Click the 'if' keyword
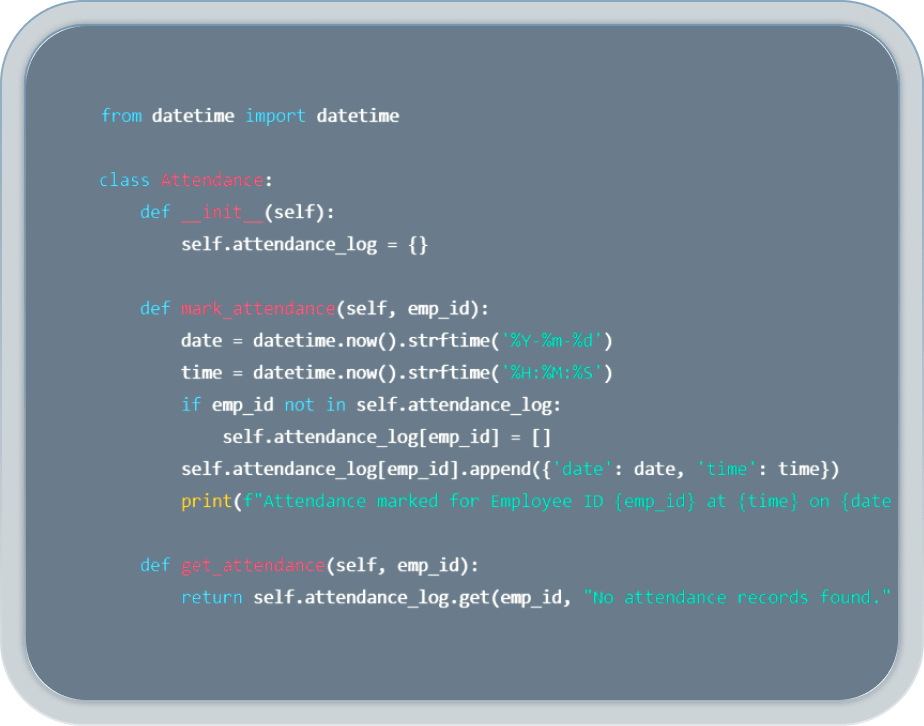 click(x=191, y=405)
